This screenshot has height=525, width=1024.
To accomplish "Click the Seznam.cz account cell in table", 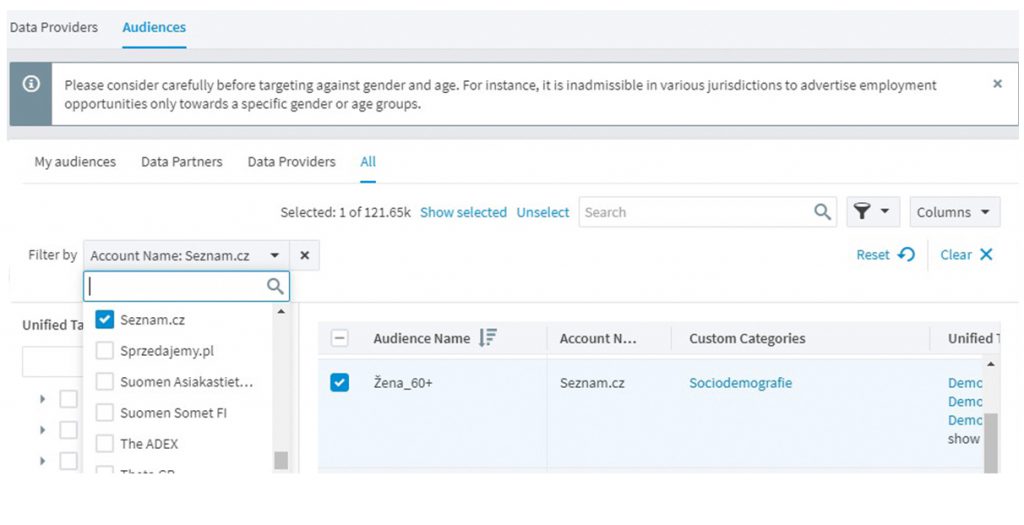I will click(592, 383).
